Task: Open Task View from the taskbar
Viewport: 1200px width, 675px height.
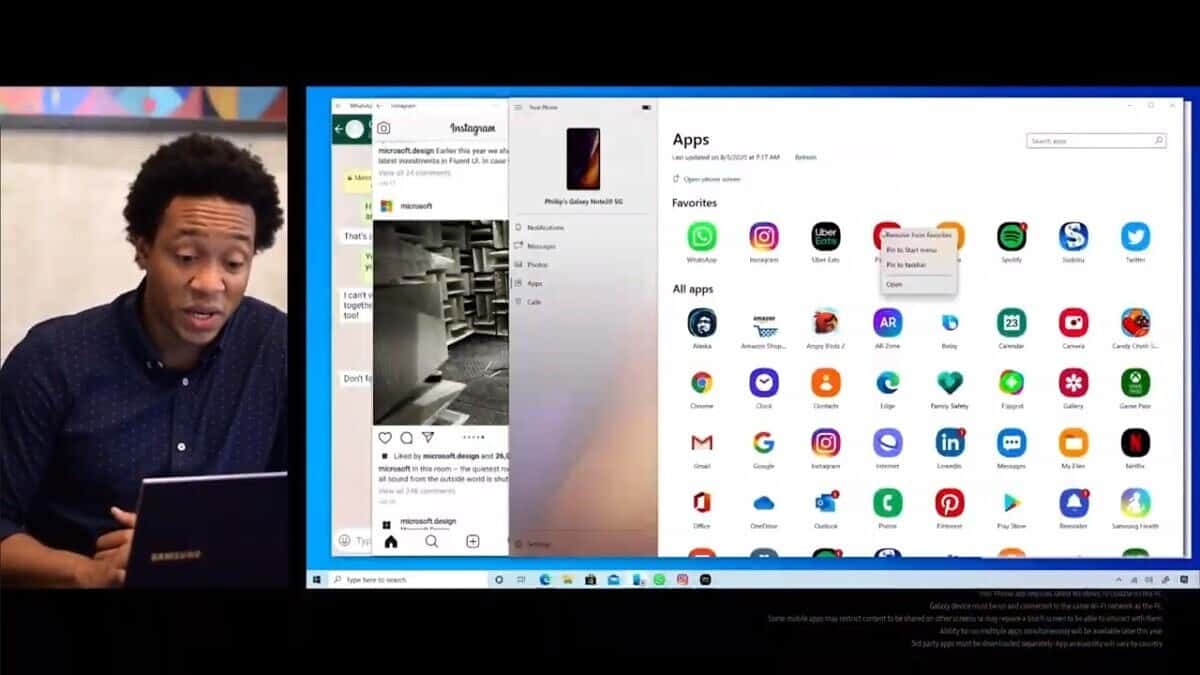Action: coord(519,578)
